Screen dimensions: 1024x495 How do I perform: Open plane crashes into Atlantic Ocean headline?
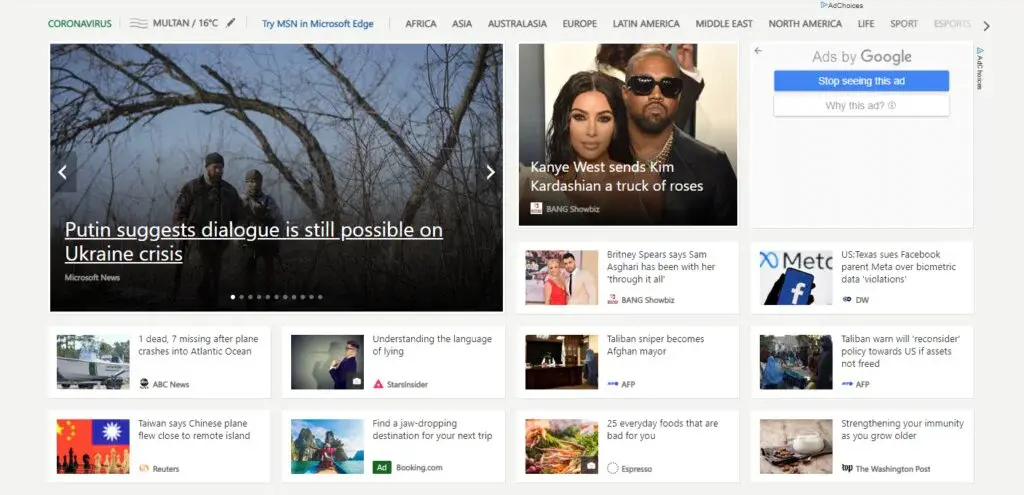[198, 345]
